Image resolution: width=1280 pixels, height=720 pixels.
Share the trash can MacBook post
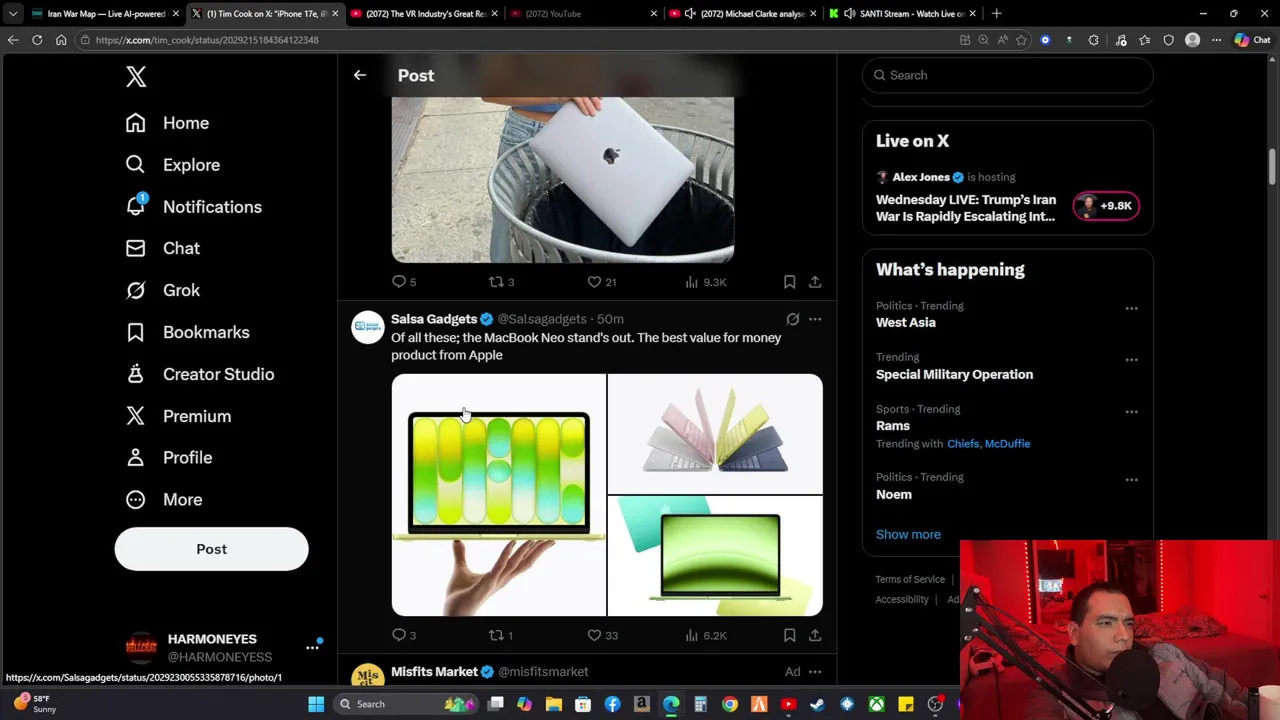815,282
